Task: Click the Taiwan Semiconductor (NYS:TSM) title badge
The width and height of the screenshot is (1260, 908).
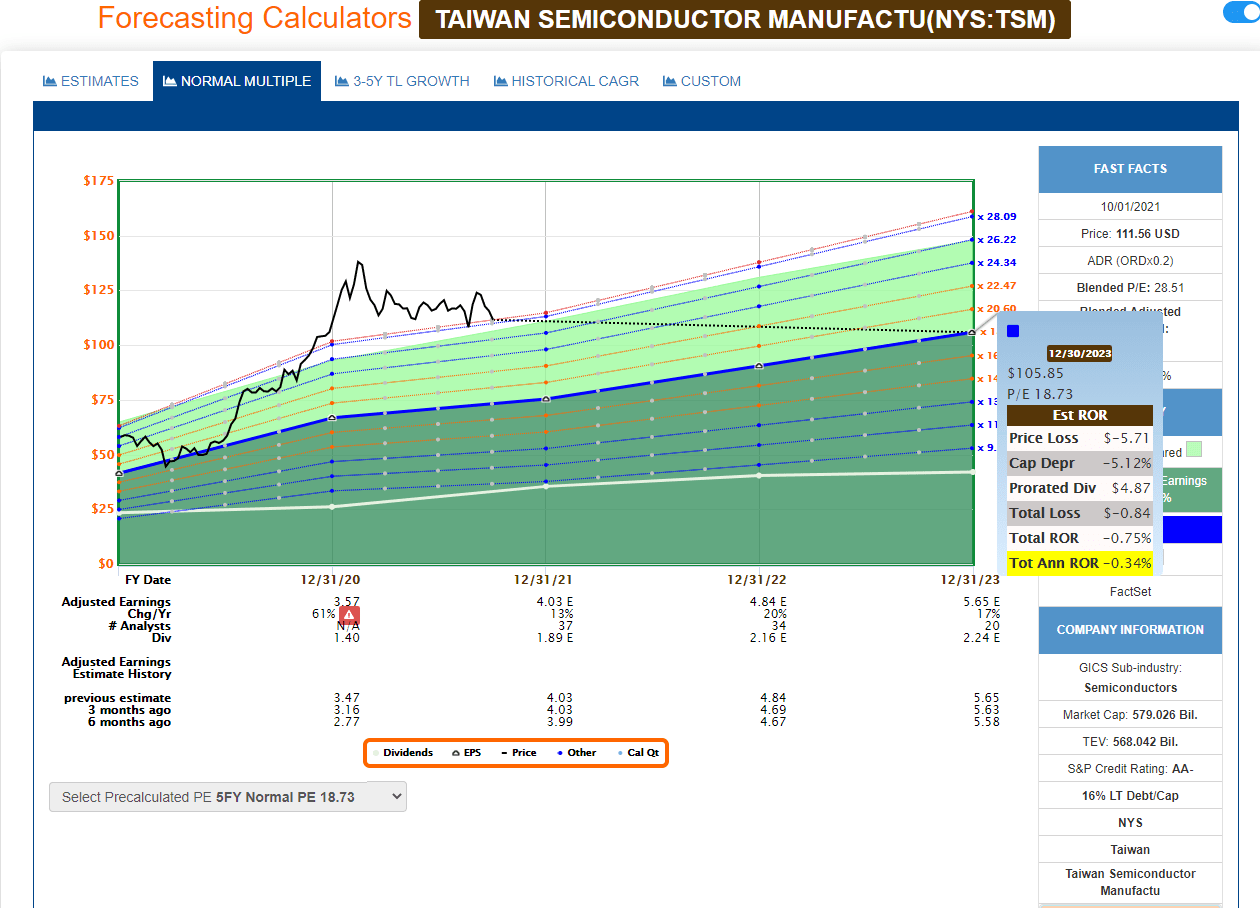Action: (x=745, y=19)
